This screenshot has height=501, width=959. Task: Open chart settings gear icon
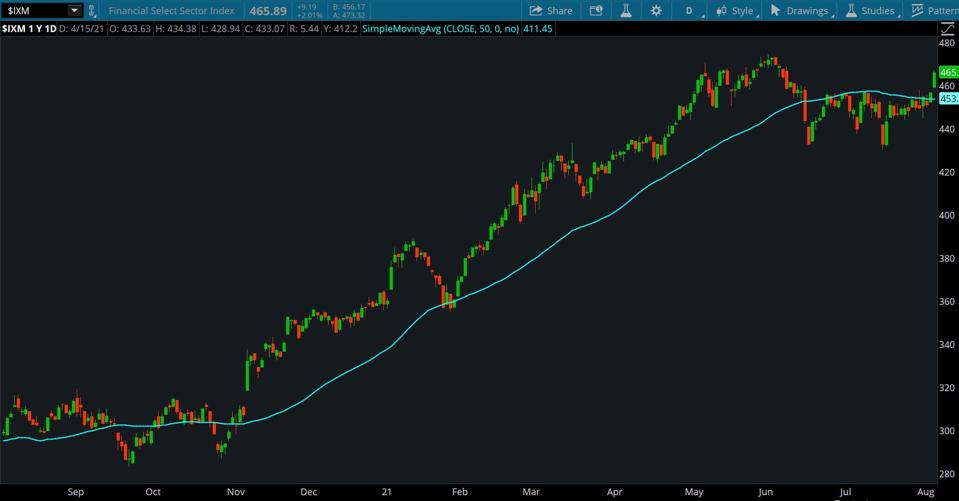point(656,11)
